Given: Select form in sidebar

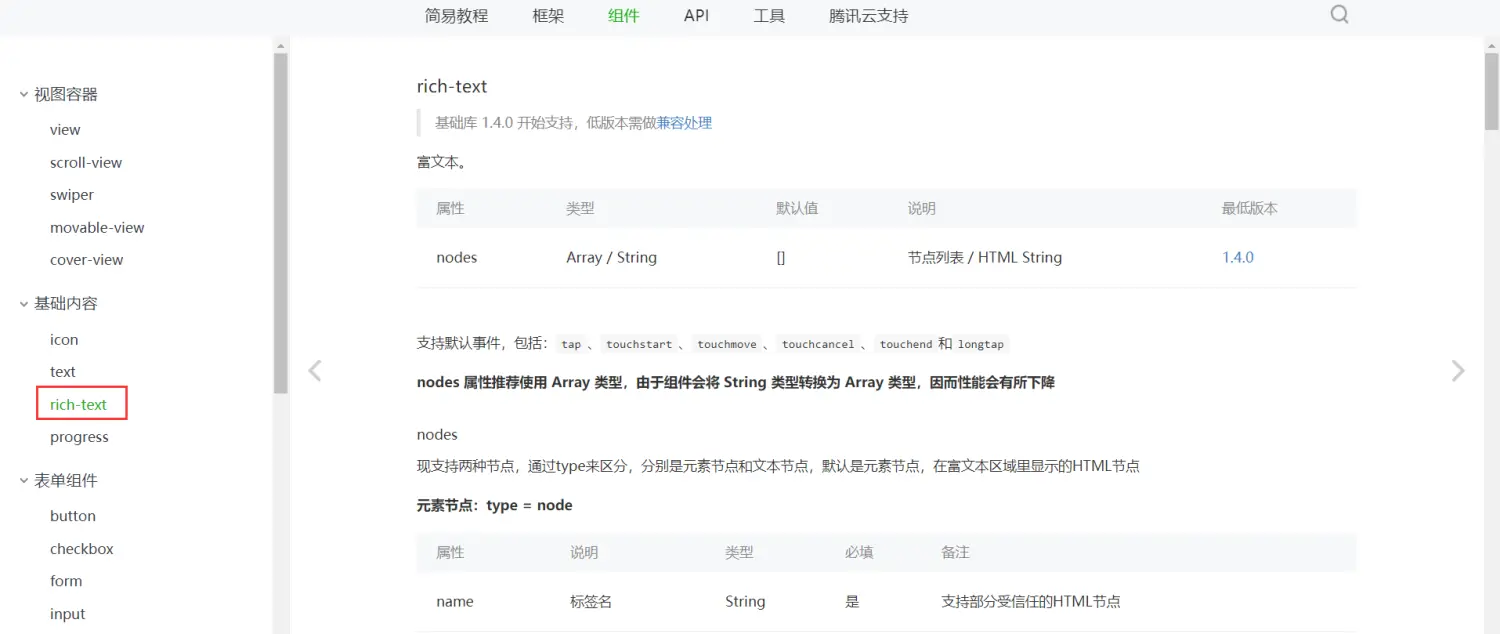Looking at the screenshot, I should click(66, 581).
